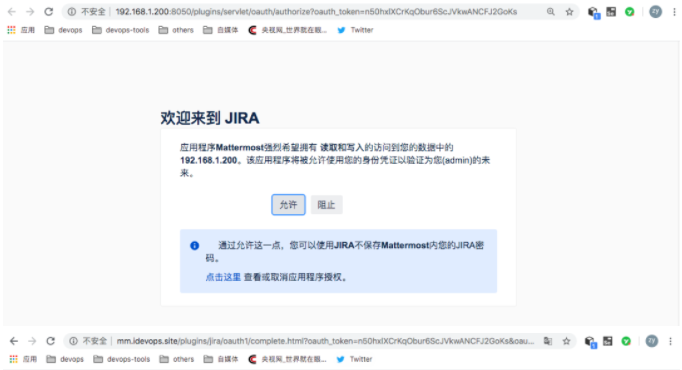Open the 央视网 bookmark in bottom bar

pyautogui.click(x=287, y=359)
